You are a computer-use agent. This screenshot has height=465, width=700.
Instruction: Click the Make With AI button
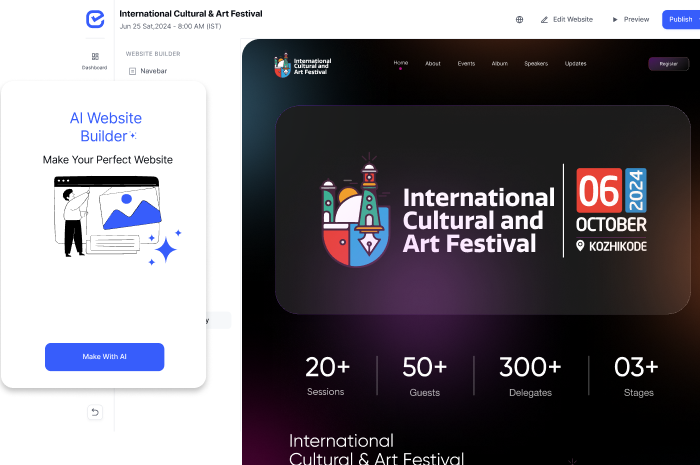[104, 357]
